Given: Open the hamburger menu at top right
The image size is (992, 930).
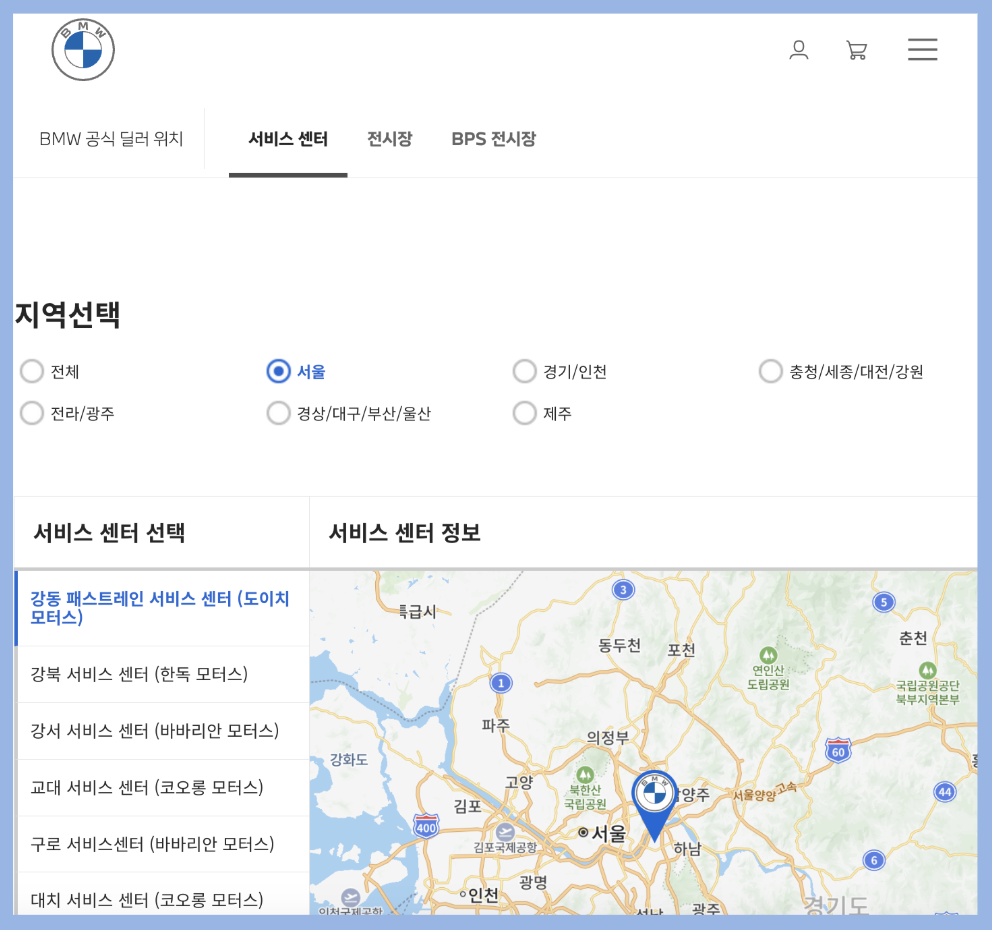Looking at the screenshot, I should pyautogui.click(x=922, y=49).
